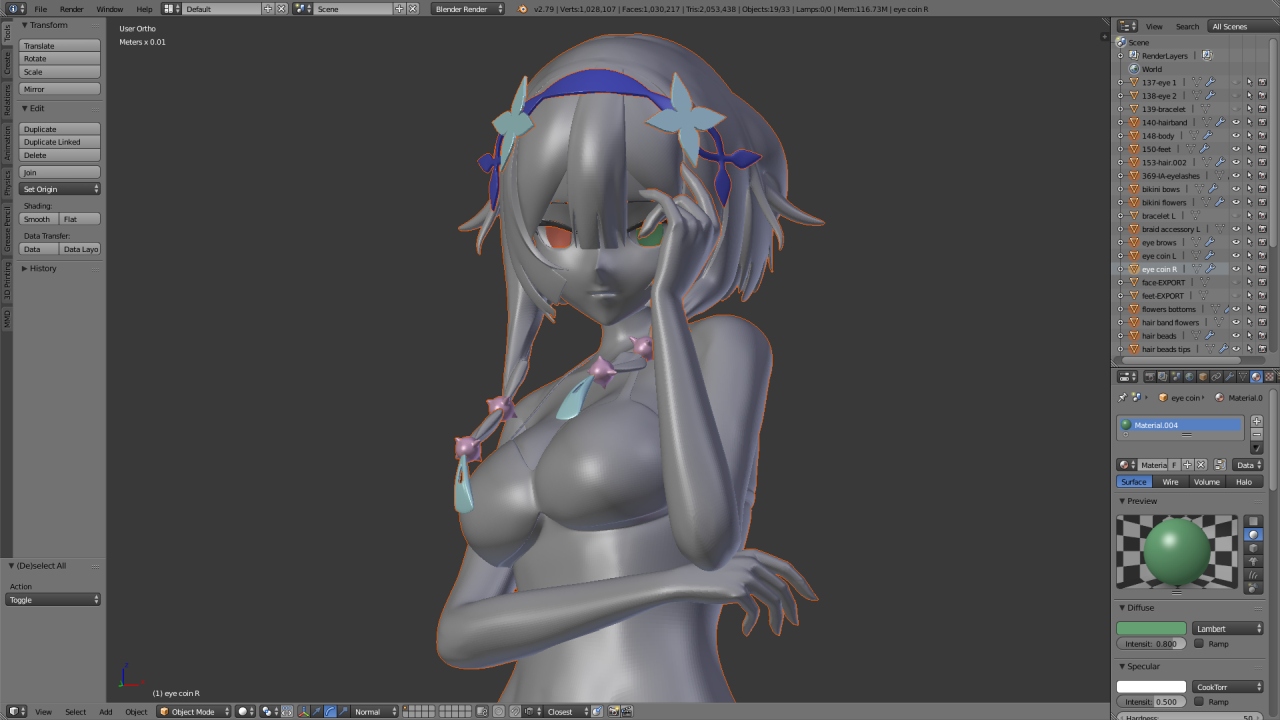Image resolution: width=1280 pixels, height=720 pixels.
Task: Select the hair strands preview type
Action: [1253, 574]
